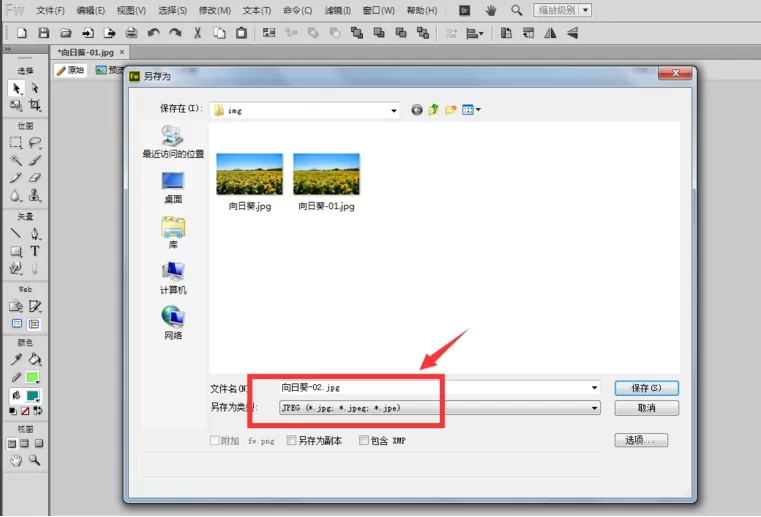Select the Pointer tool
Screen dimensions: 761x517
click(16, 88)
